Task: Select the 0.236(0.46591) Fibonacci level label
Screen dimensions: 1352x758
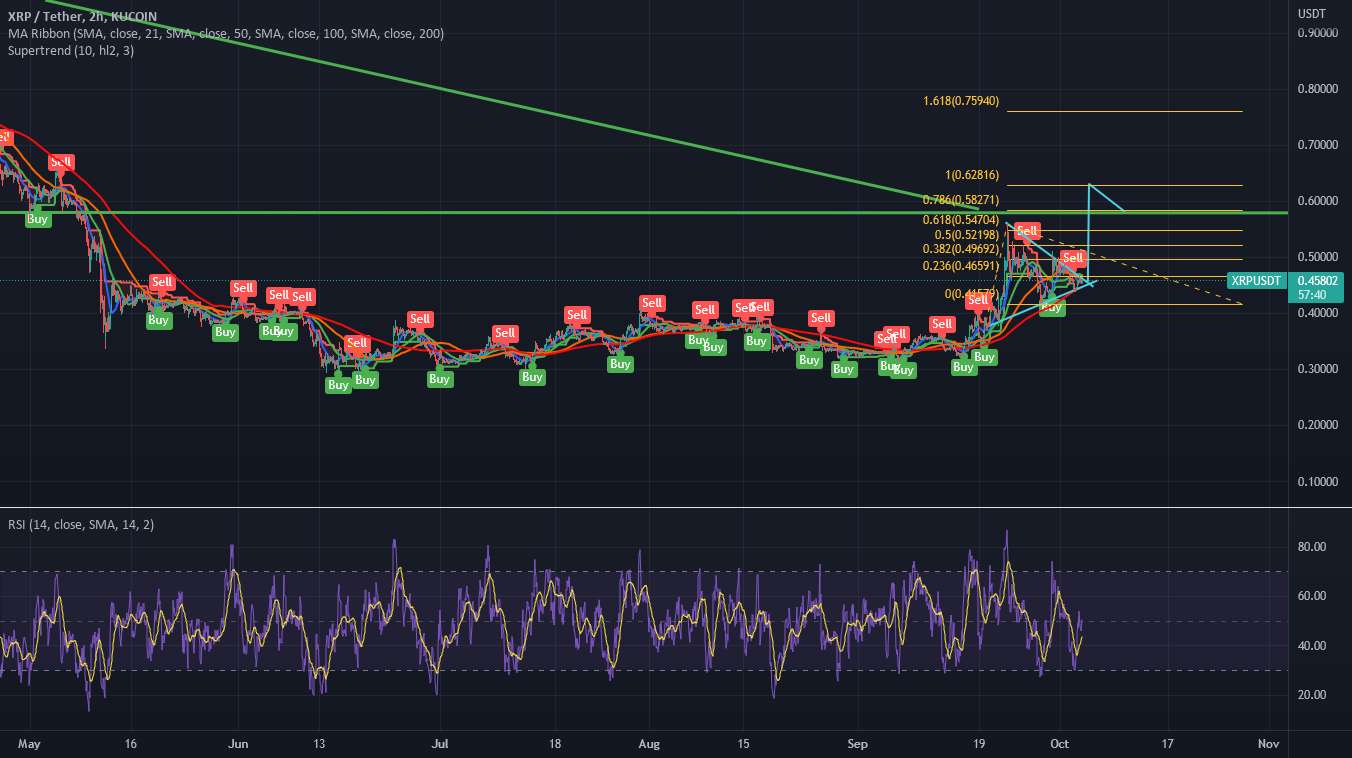Action: tap(961, 266)
